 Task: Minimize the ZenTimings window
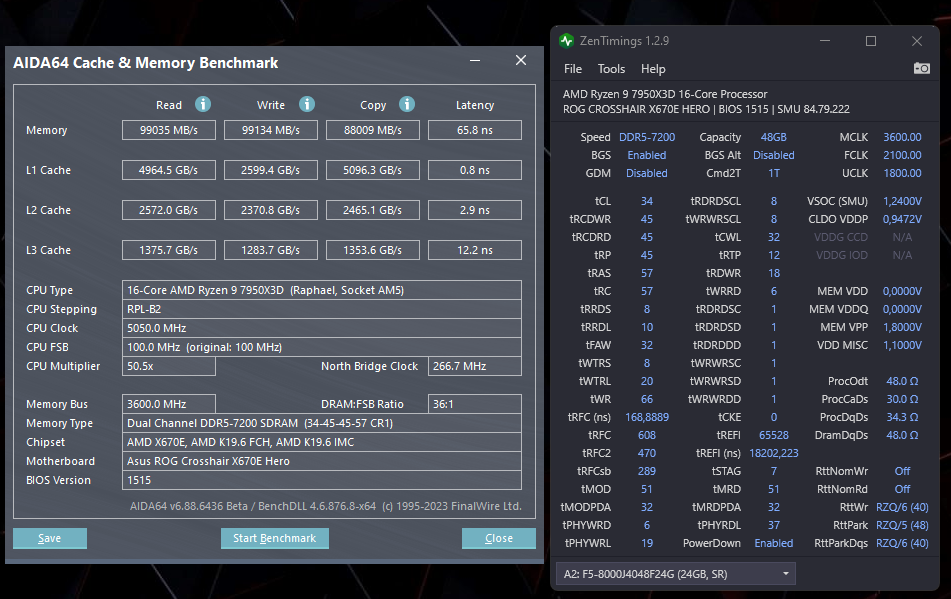[825, 41]
